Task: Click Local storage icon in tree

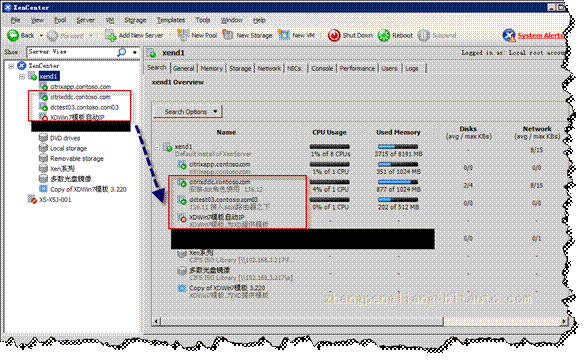Action: (x=43, y=148)
